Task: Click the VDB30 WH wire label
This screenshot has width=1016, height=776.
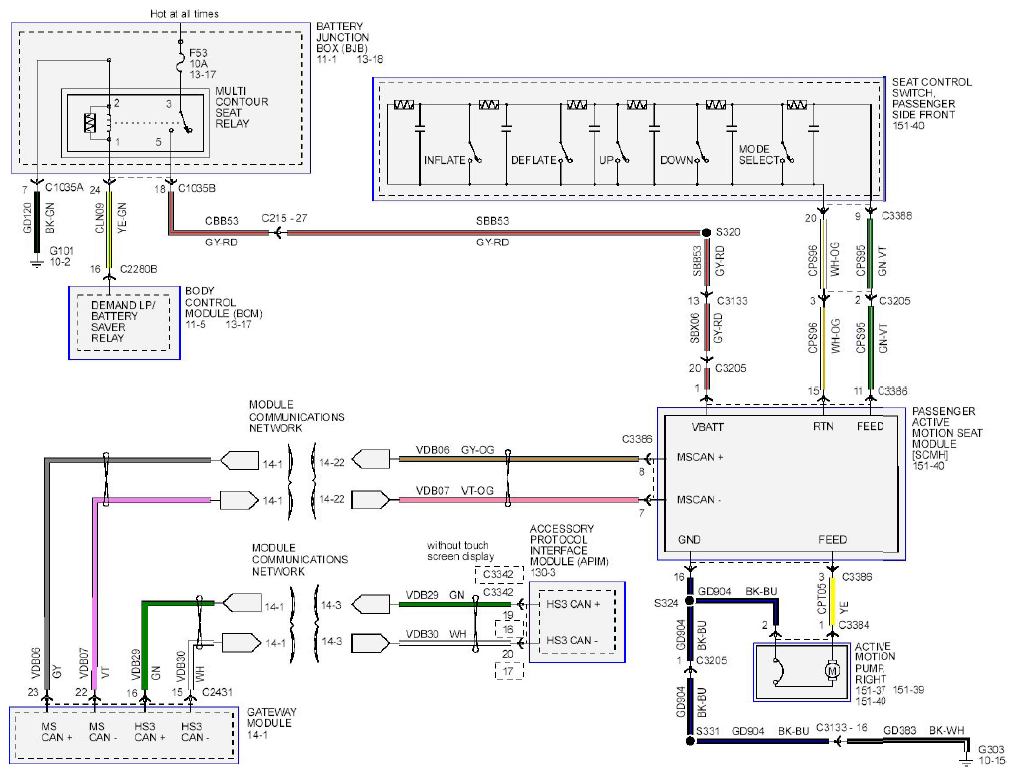Action: [435, 634]
